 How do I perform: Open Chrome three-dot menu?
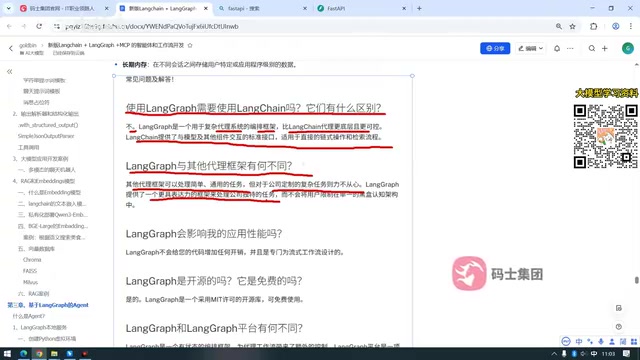[x=631, y=26]
